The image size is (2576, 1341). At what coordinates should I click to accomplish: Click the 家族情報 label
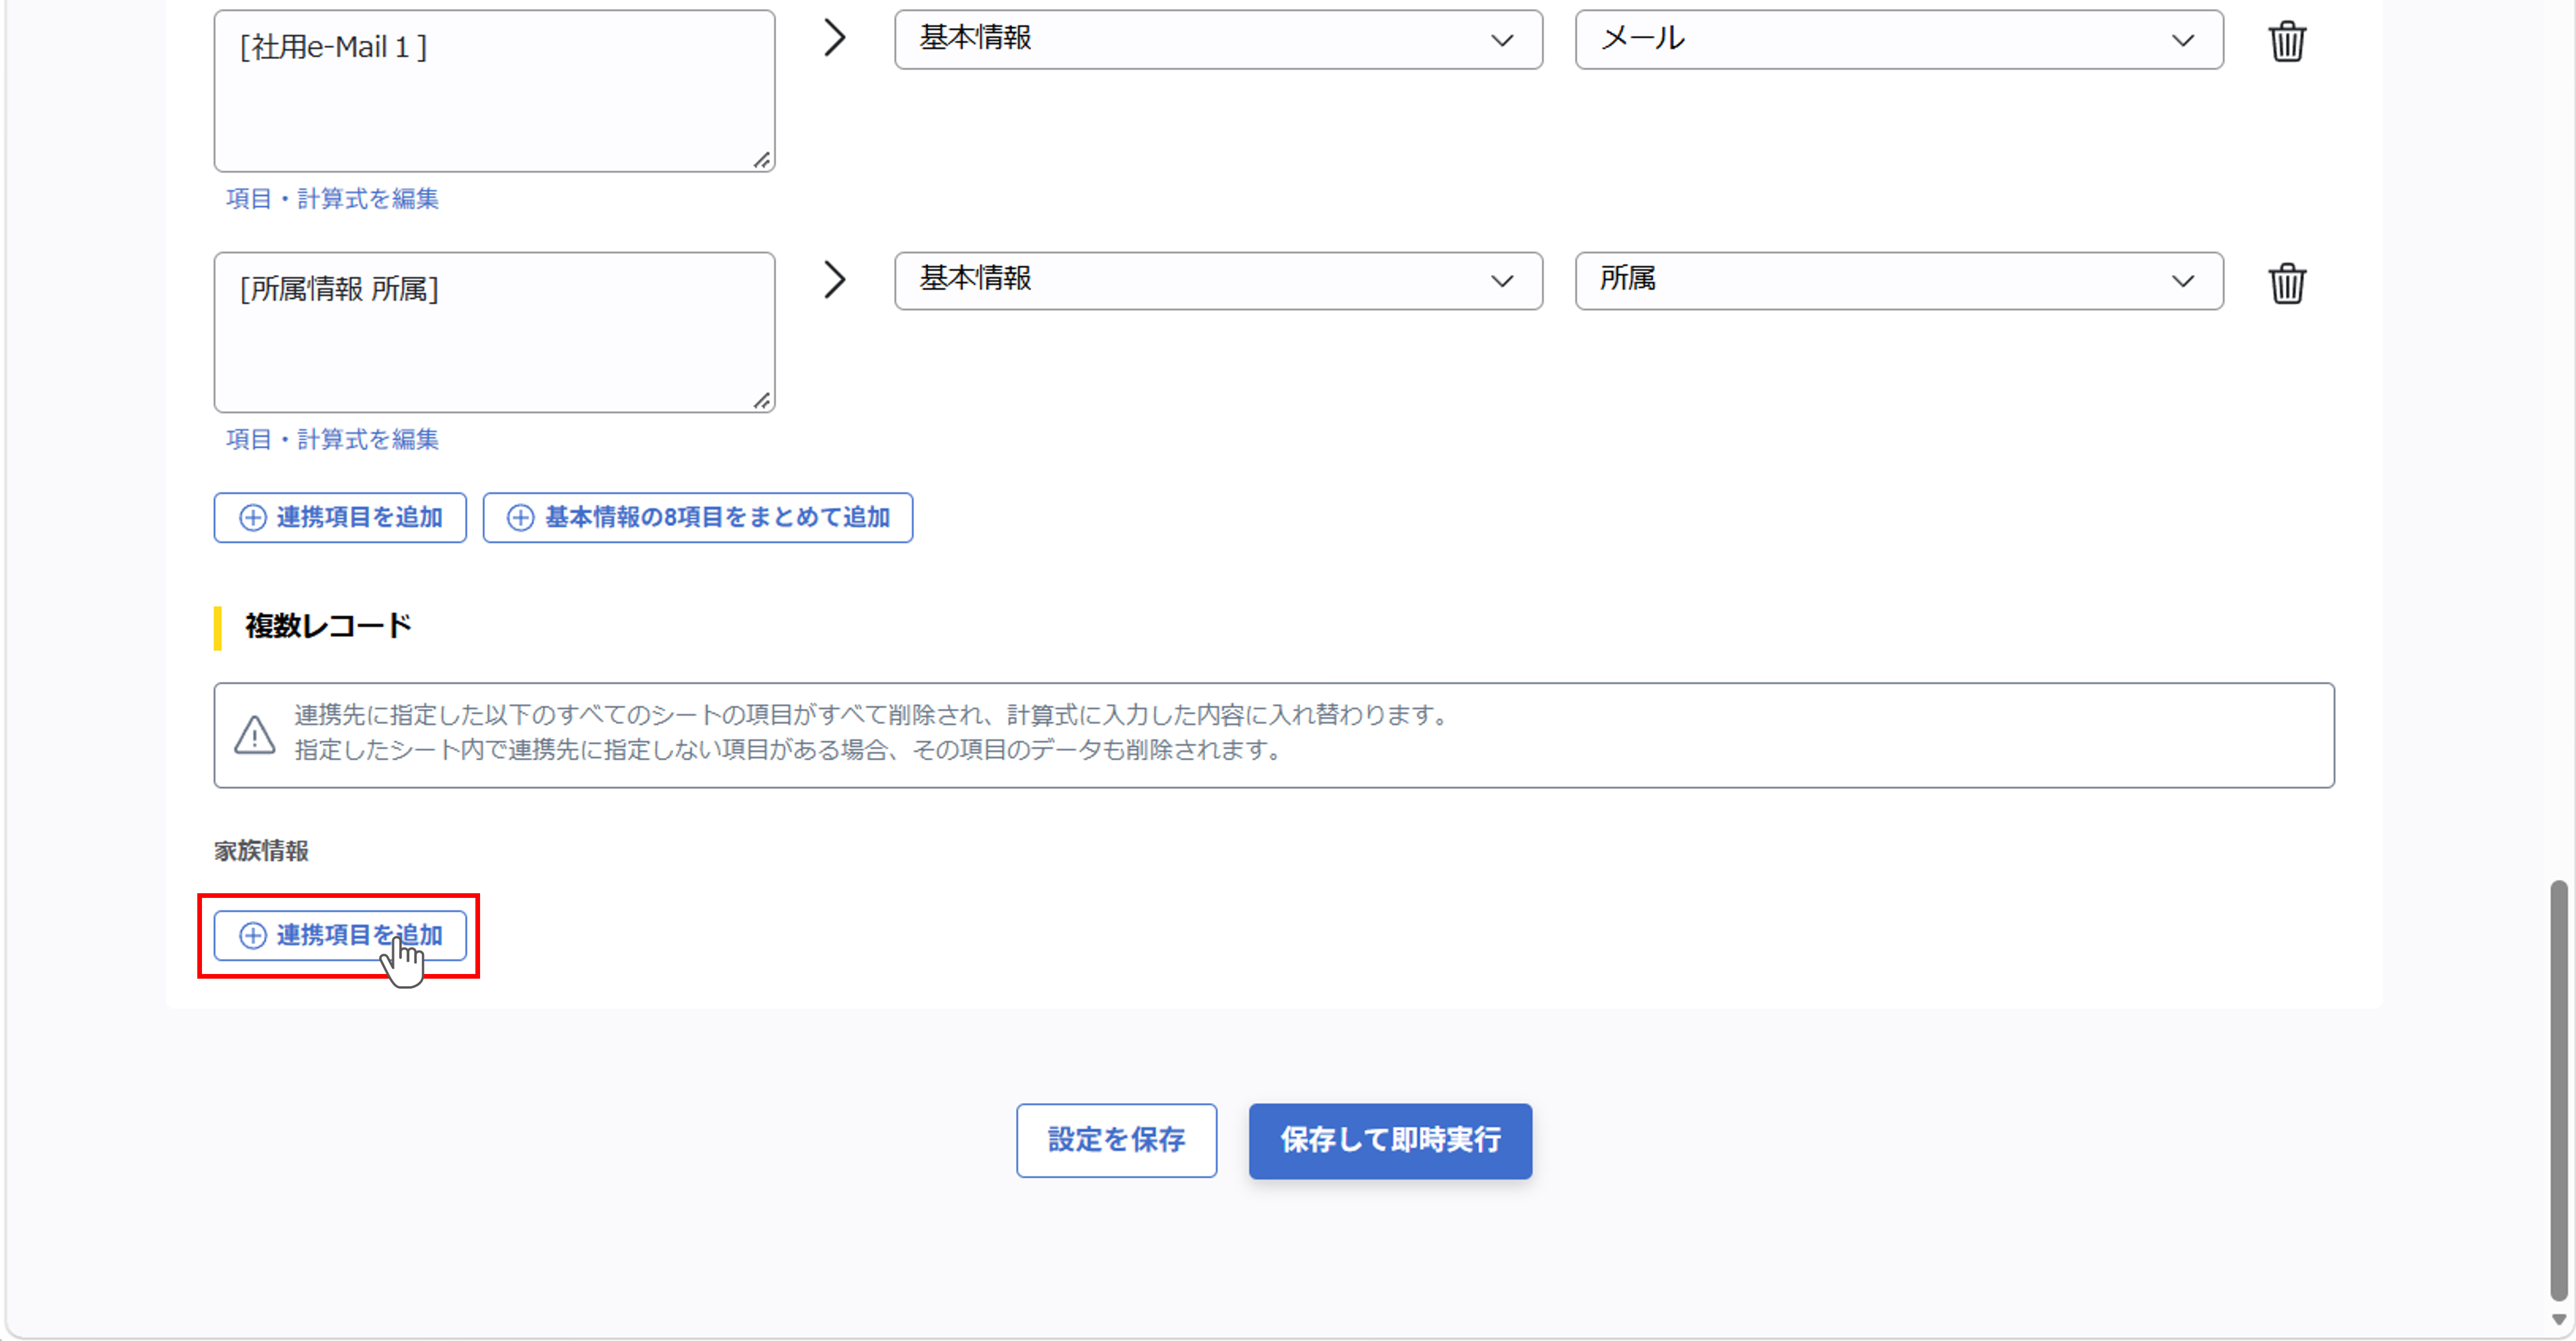[x=261, y=851]
